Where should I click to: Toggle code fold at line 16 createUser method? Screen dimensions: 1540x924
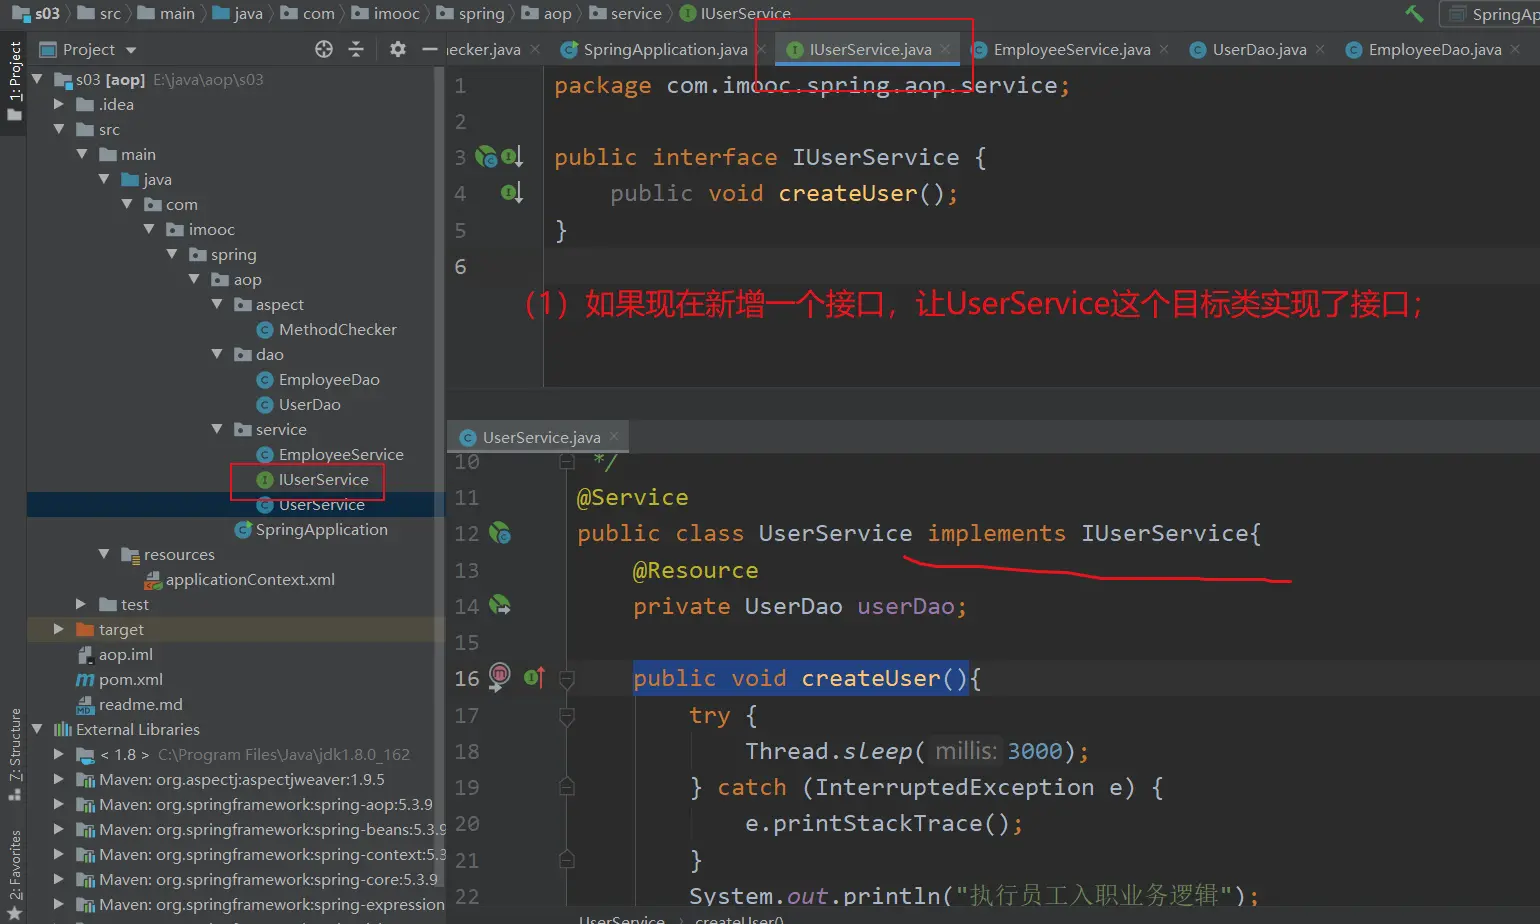point(567,680)
